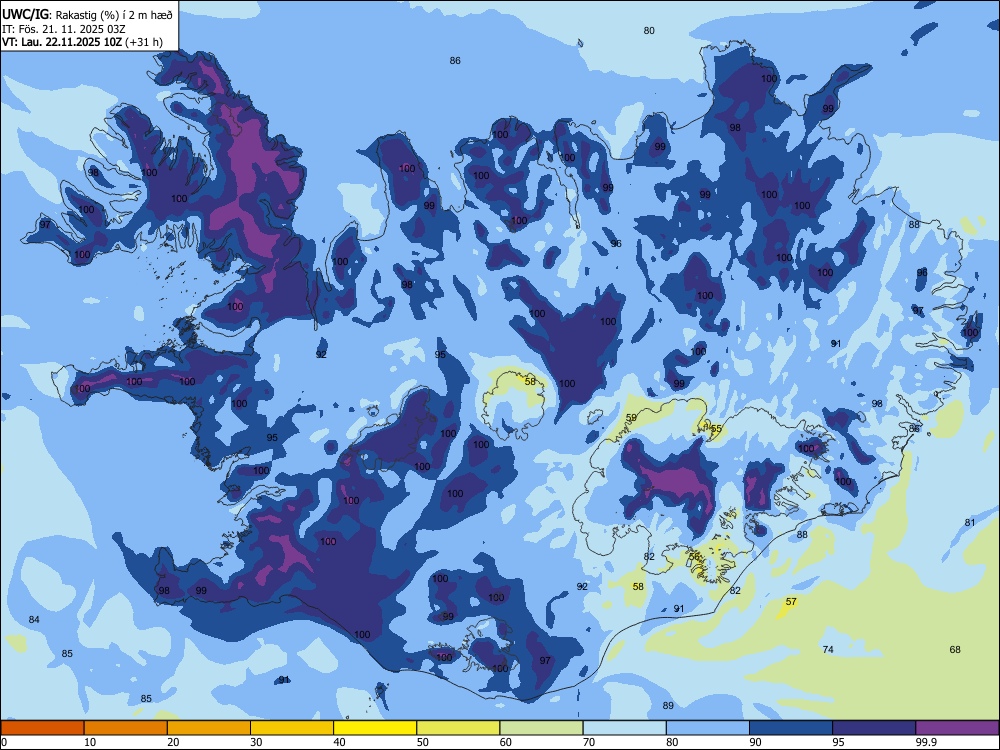Select the '55' humidity value on the map
This screenshot has width=1000, height=750.
[716, 429]
